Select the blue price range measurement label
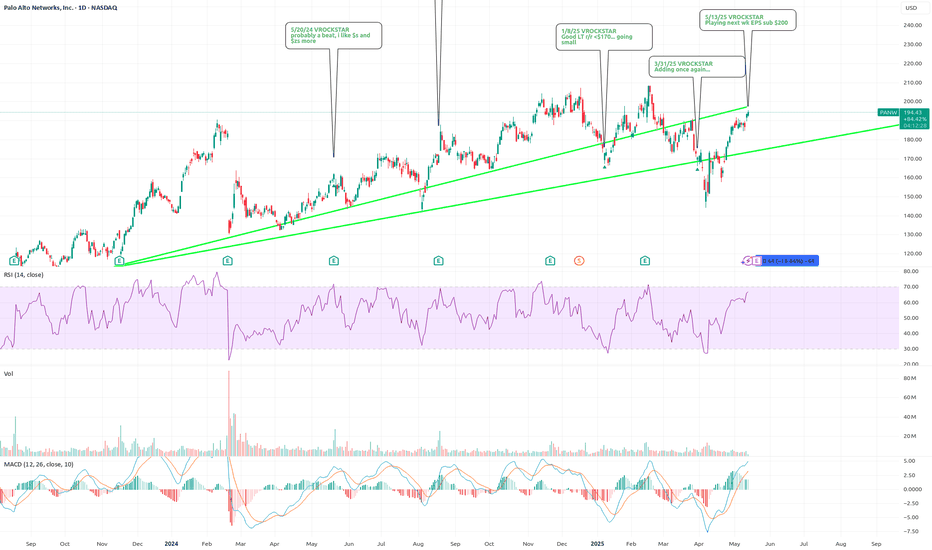 (x=790, y=260)
